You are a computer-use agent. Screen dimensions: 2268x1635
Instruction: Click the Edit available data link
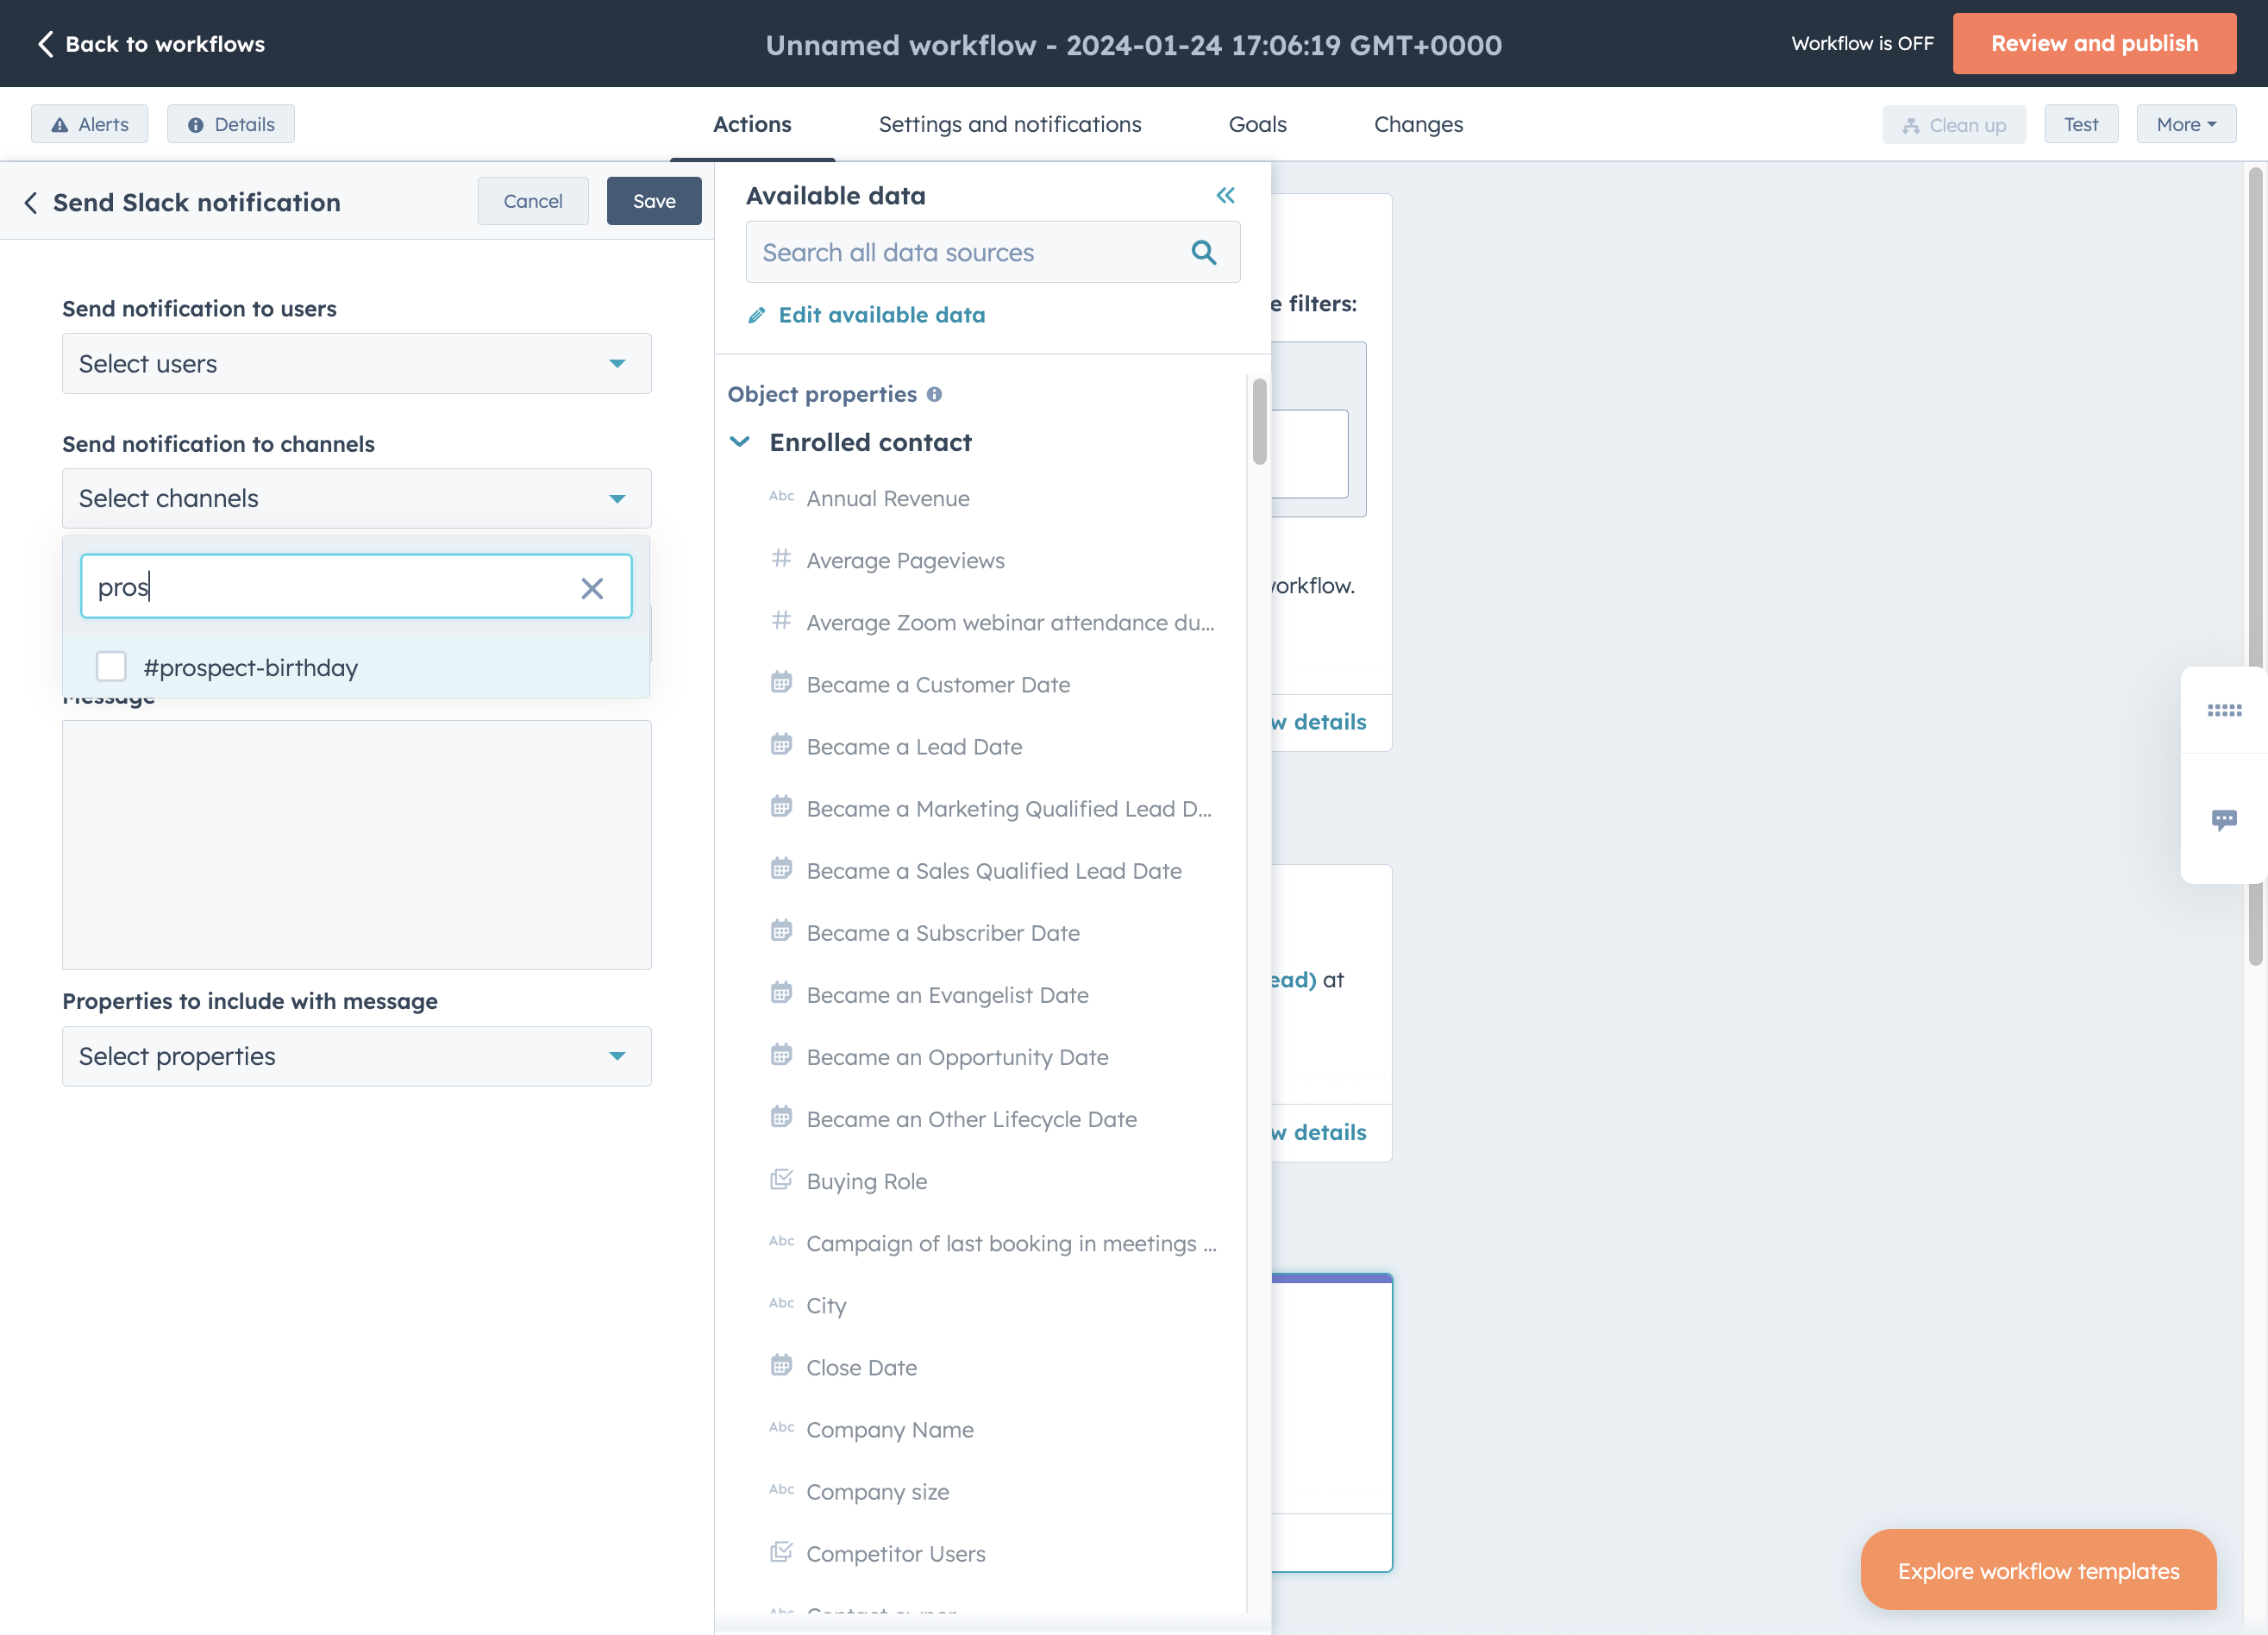point(881,316)
